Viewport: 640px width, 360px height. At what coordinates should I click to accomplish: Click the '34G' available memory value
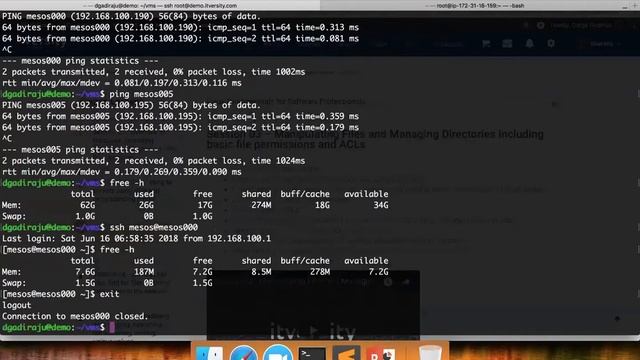(x=381, y=205)
